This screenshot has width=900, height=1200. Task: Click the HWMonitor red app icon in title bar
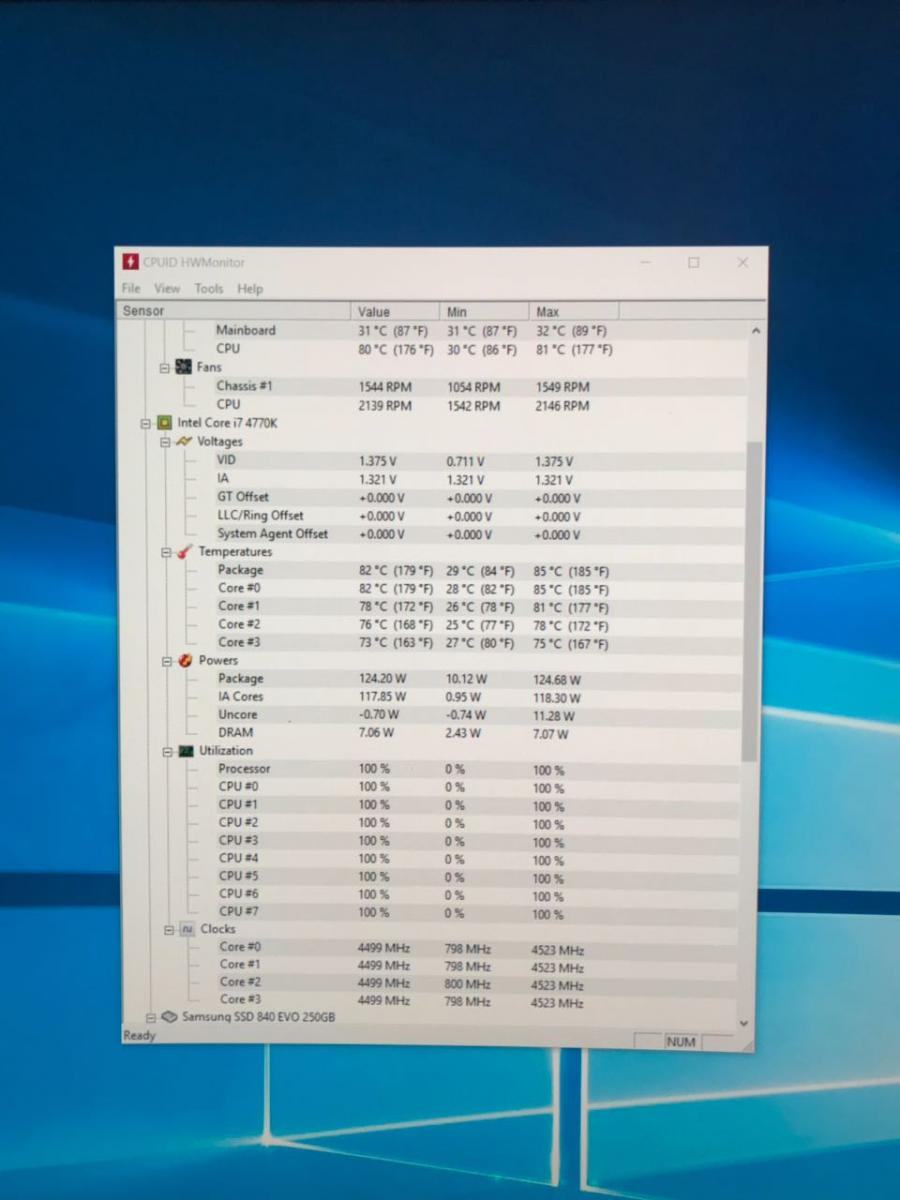point(130,262)
